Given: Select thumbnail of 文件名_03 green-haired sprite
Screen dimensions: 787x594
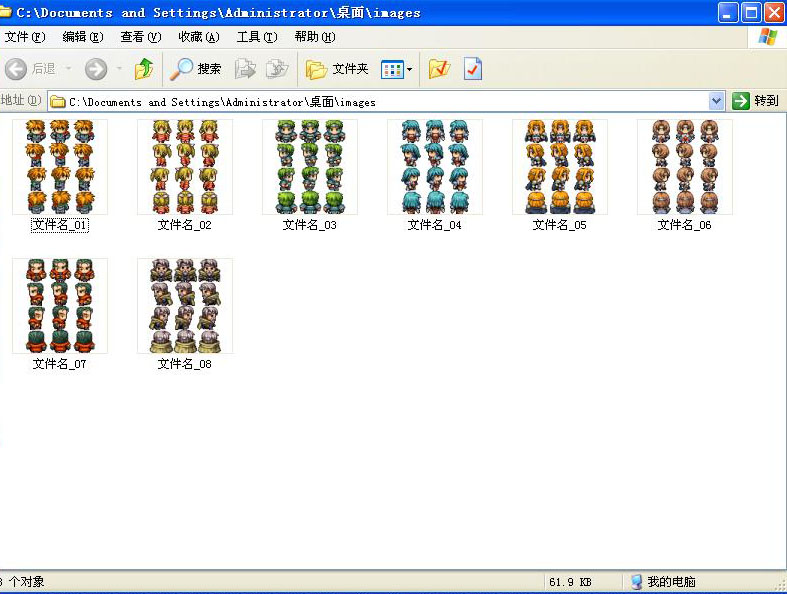Looking at the screenshot, I should (x=310, y=167).
